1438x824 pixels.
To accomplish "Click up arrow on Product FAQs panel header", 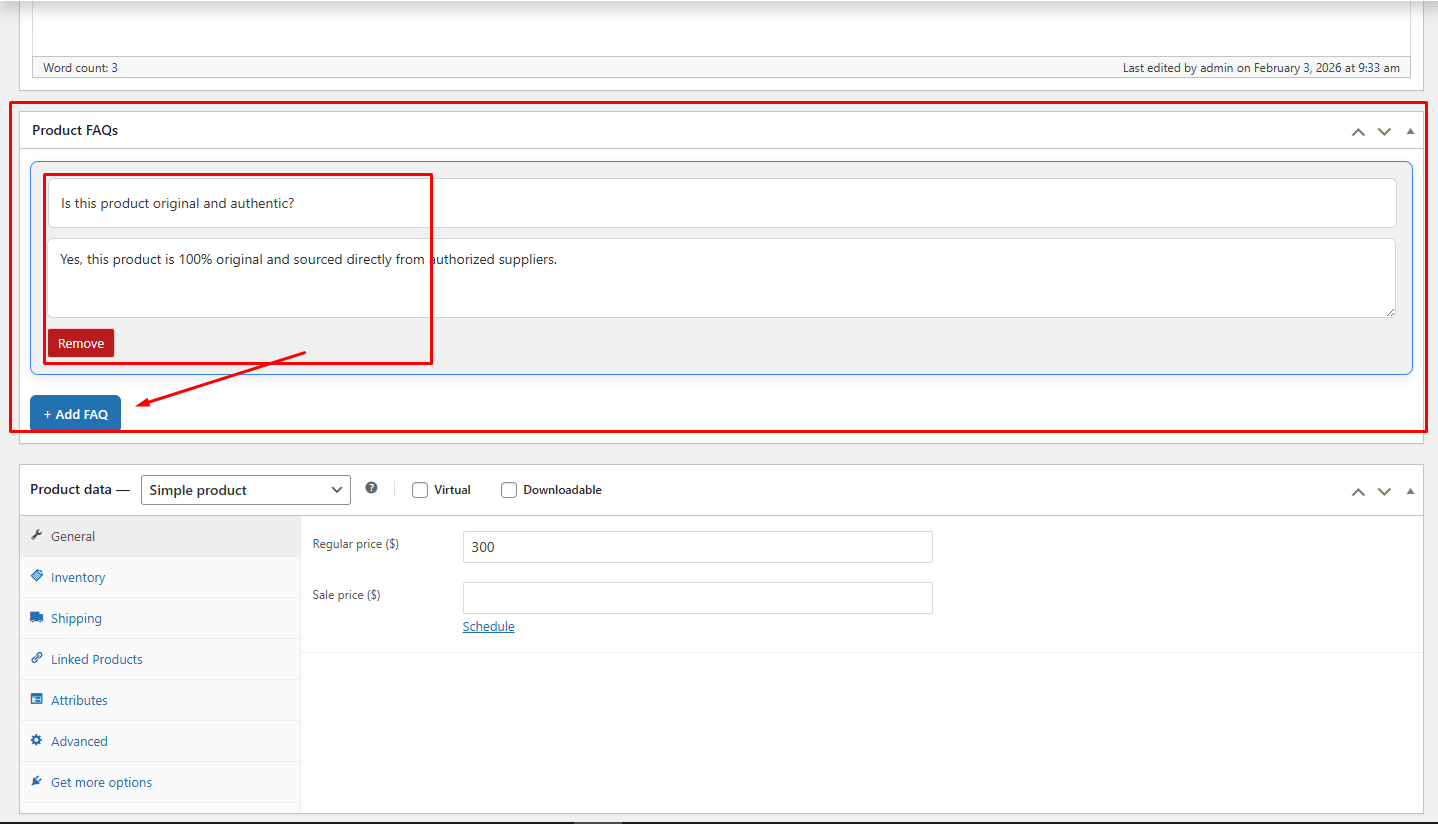I will 1358,131.
